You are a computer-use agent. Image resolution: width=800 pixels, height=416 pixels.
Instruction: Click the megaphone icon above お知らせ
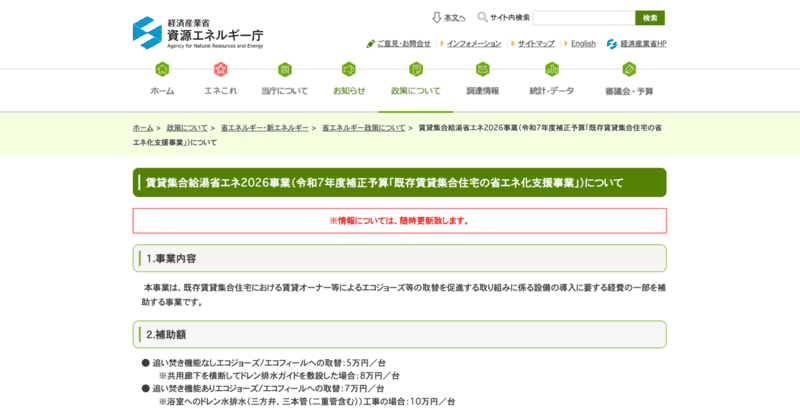tap(349, 69)
